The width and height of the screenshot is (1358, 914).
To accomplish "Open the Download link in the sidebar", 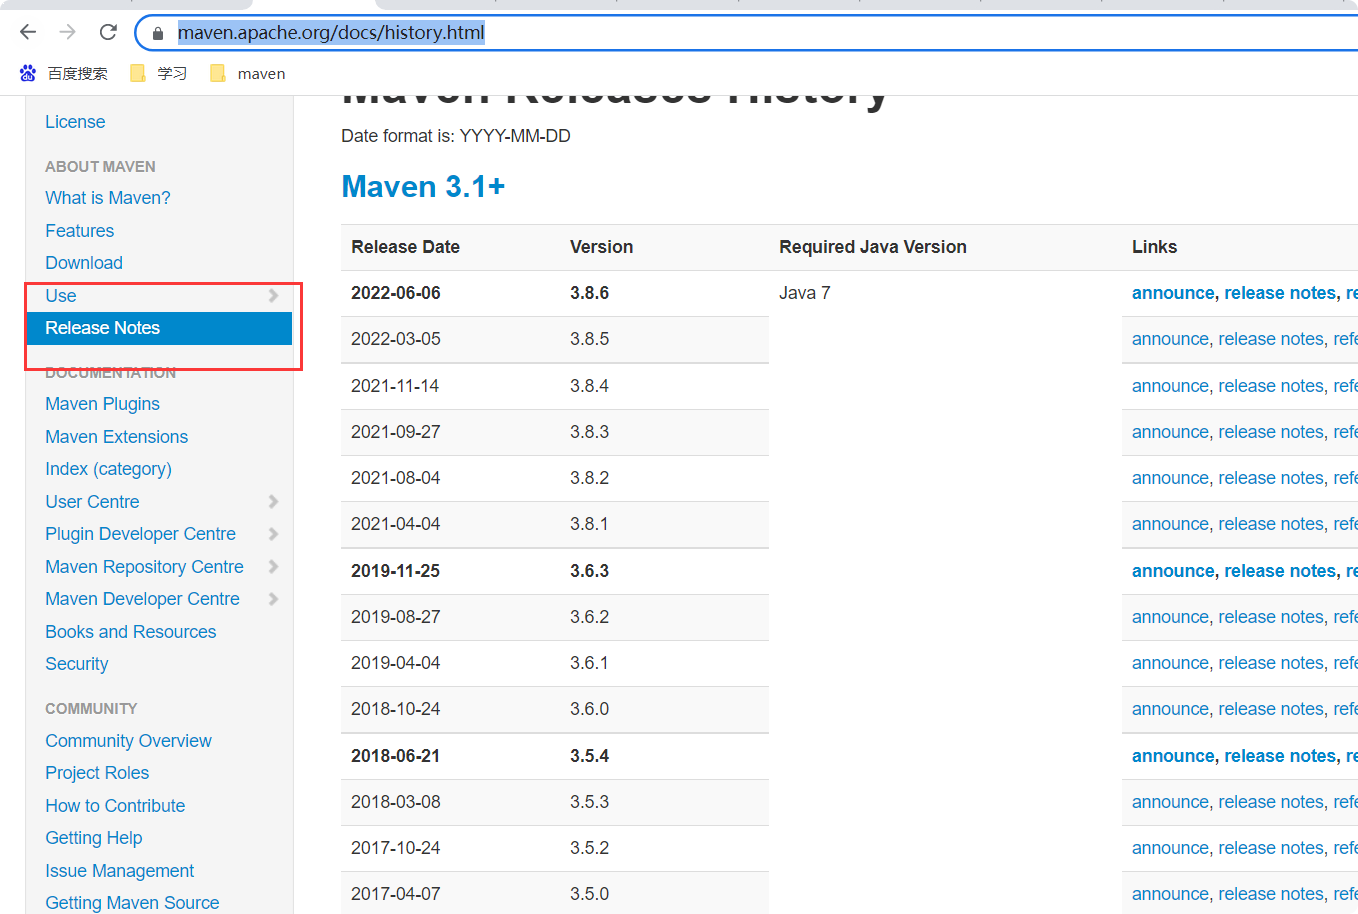I will [x=84, y=263].
